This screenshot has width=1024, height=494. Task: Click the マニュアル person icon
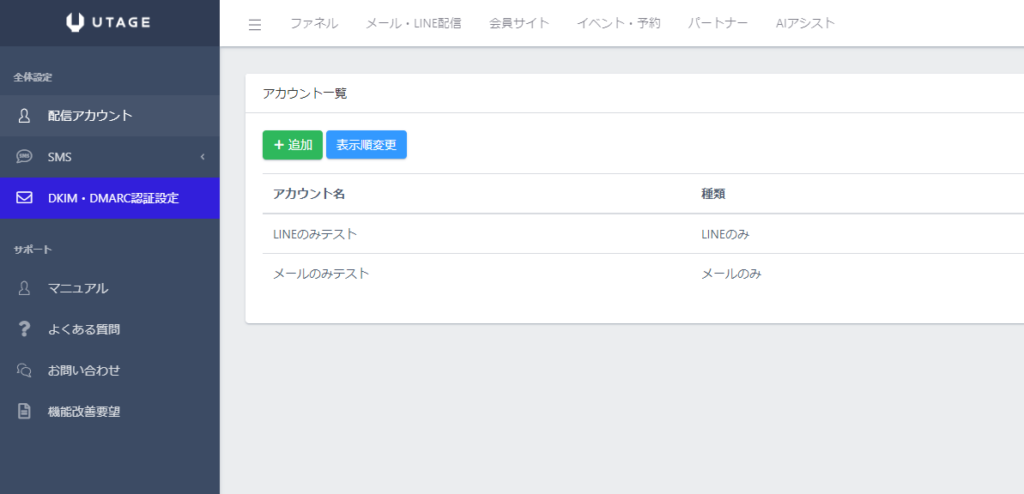click(x=25, y=289)
